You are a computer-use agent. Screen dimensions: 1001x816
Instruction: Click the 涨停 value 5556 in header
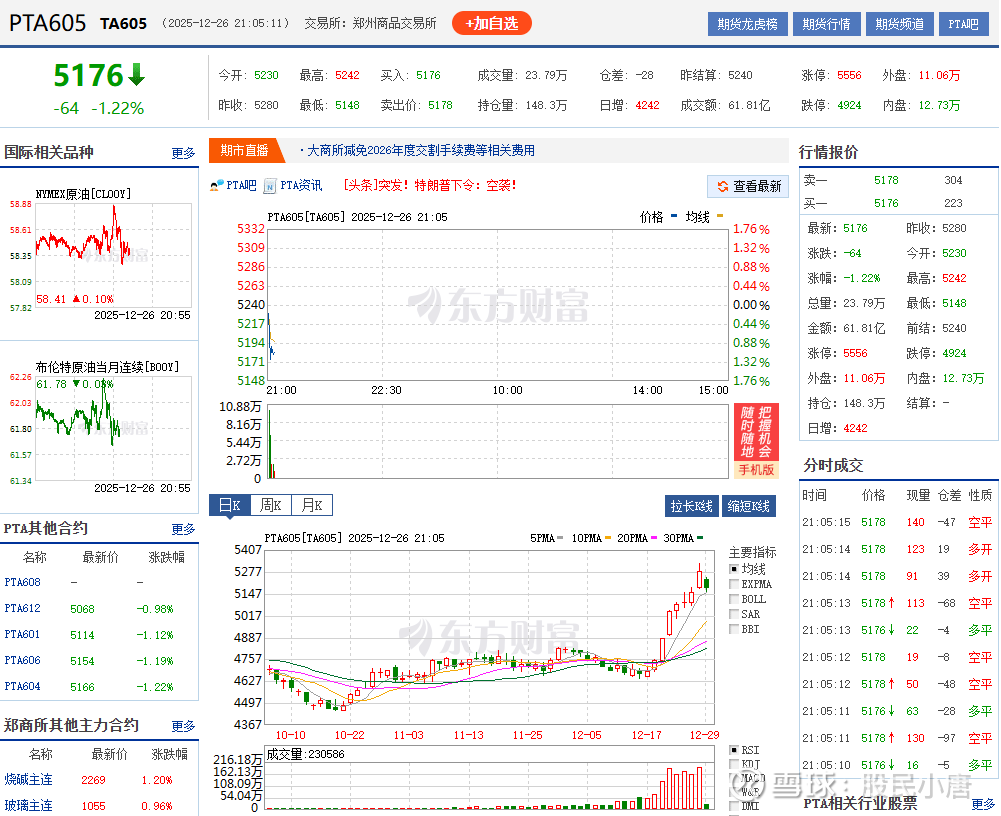pyautogui.click(x=849, y=75)
